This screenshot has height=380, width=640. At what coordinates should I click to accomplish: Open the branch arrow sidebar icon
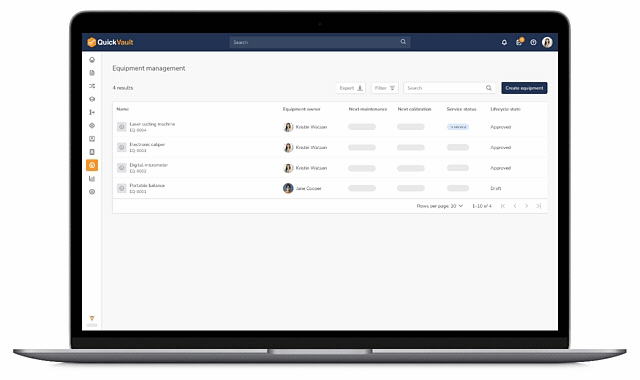coord(92,112)
